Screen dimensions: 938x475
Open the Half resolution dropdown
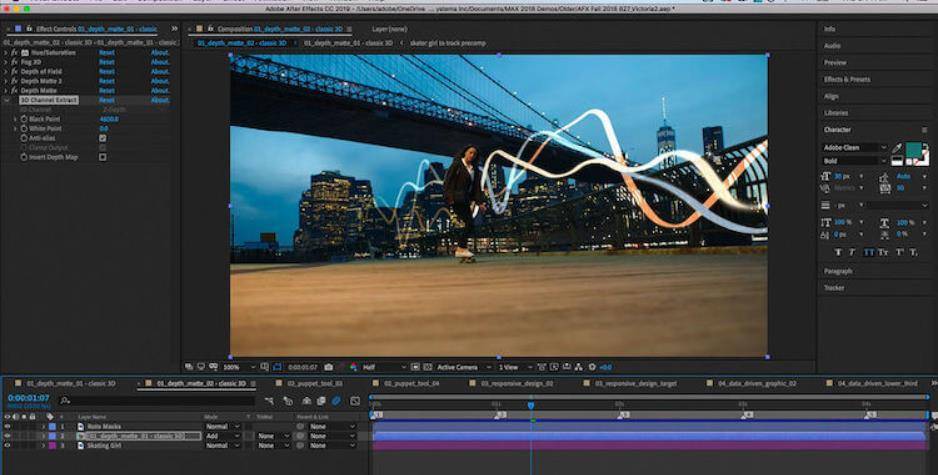point(382,367)
